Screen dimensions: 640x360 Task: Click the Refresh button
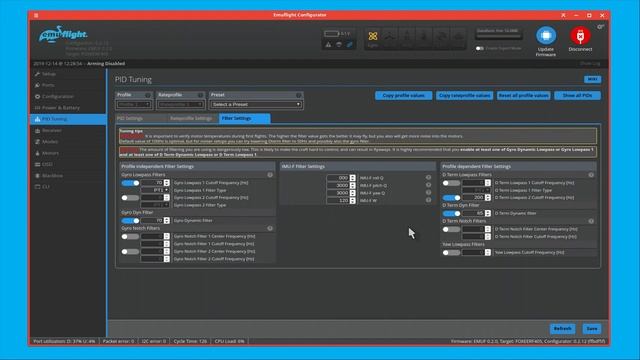point(562,329)
